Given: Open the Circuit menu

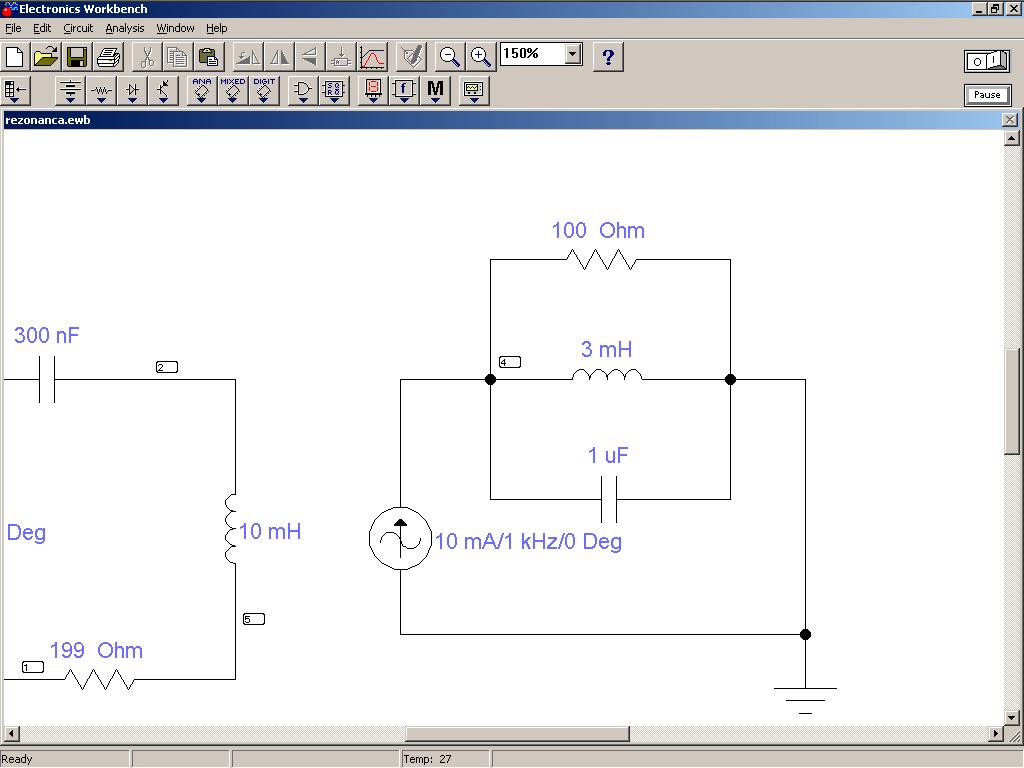Looking at the screenshot, I should coord(78,28).
